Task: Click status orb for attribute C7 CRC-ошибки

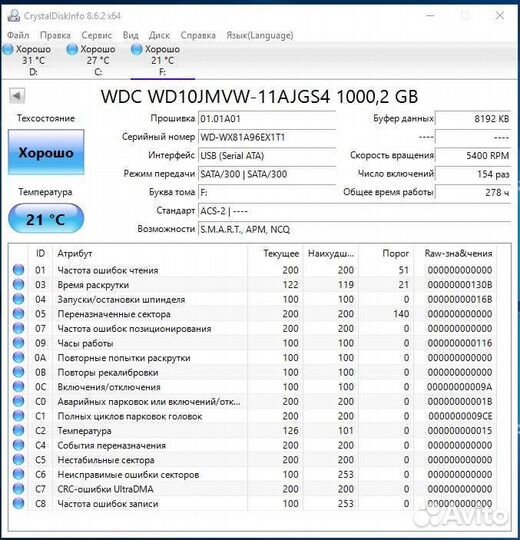Action: (19, 489)
